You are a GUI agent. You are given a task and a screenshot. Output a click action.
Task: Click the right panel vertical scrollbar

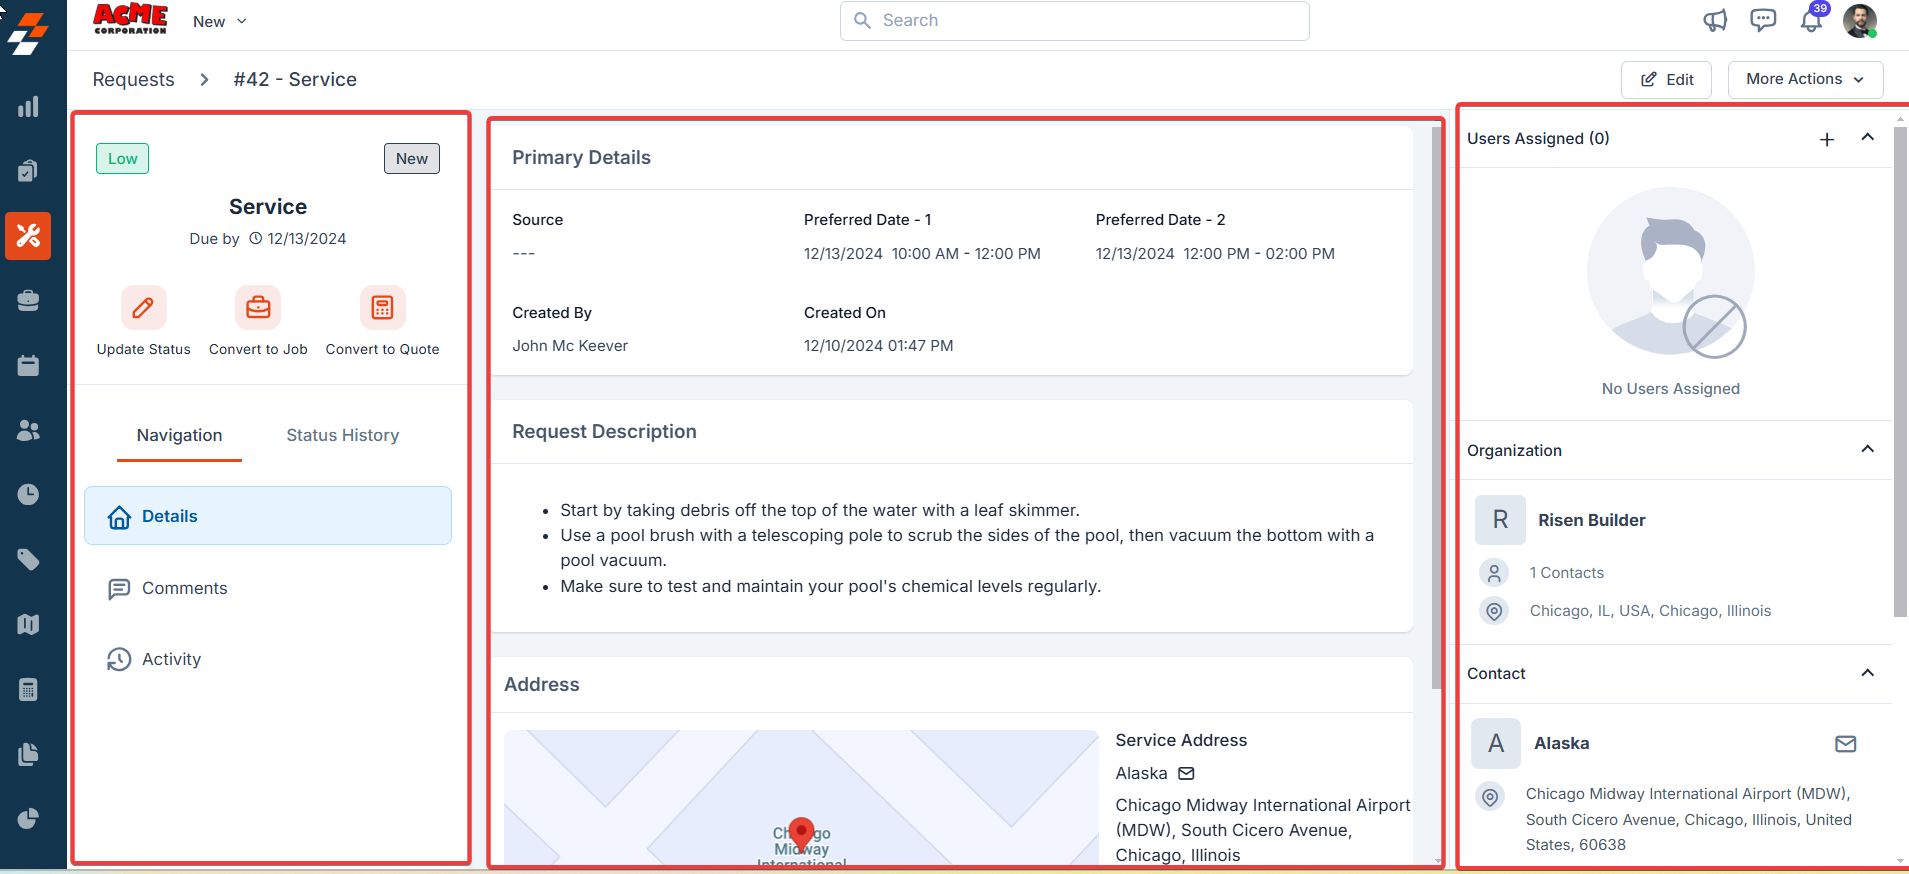pyautogui.click(x=1900, y=372)
